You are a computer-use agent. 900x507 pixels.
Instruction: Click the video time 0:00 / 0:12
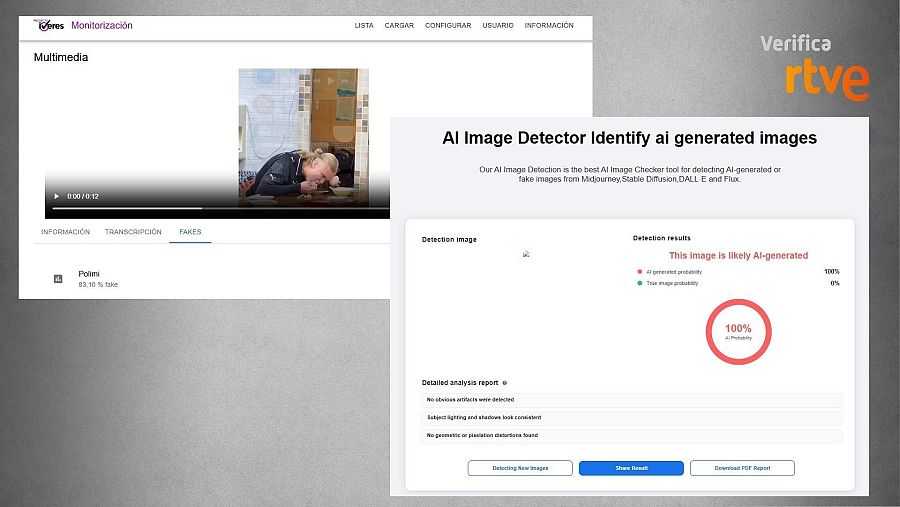[83, 196]
